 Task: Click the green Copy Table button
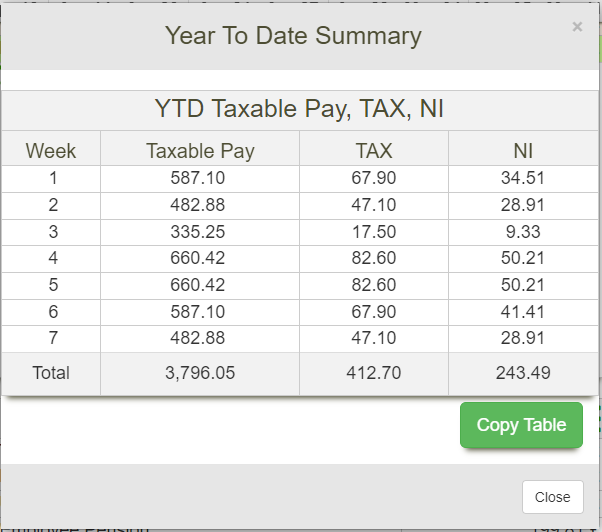[521, 425]
